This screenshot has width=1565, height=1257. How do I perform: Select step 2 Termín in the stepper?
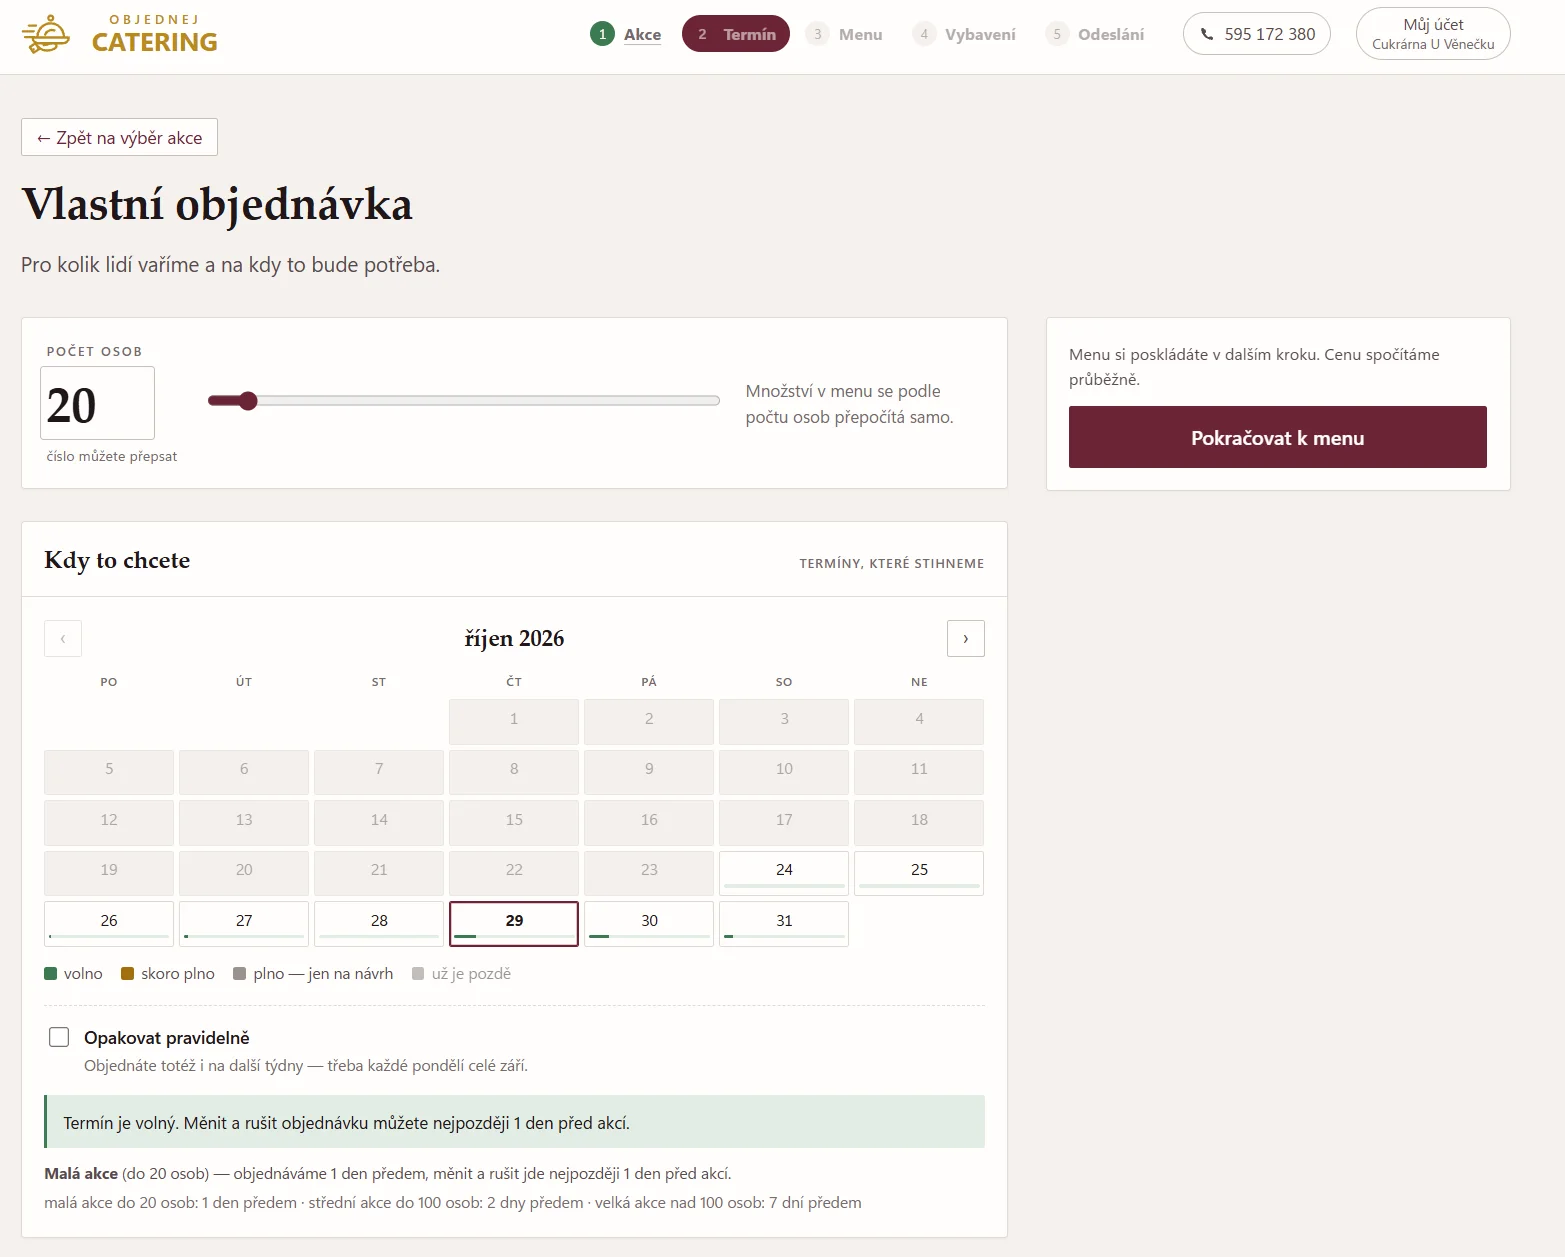tap(736, 34)
